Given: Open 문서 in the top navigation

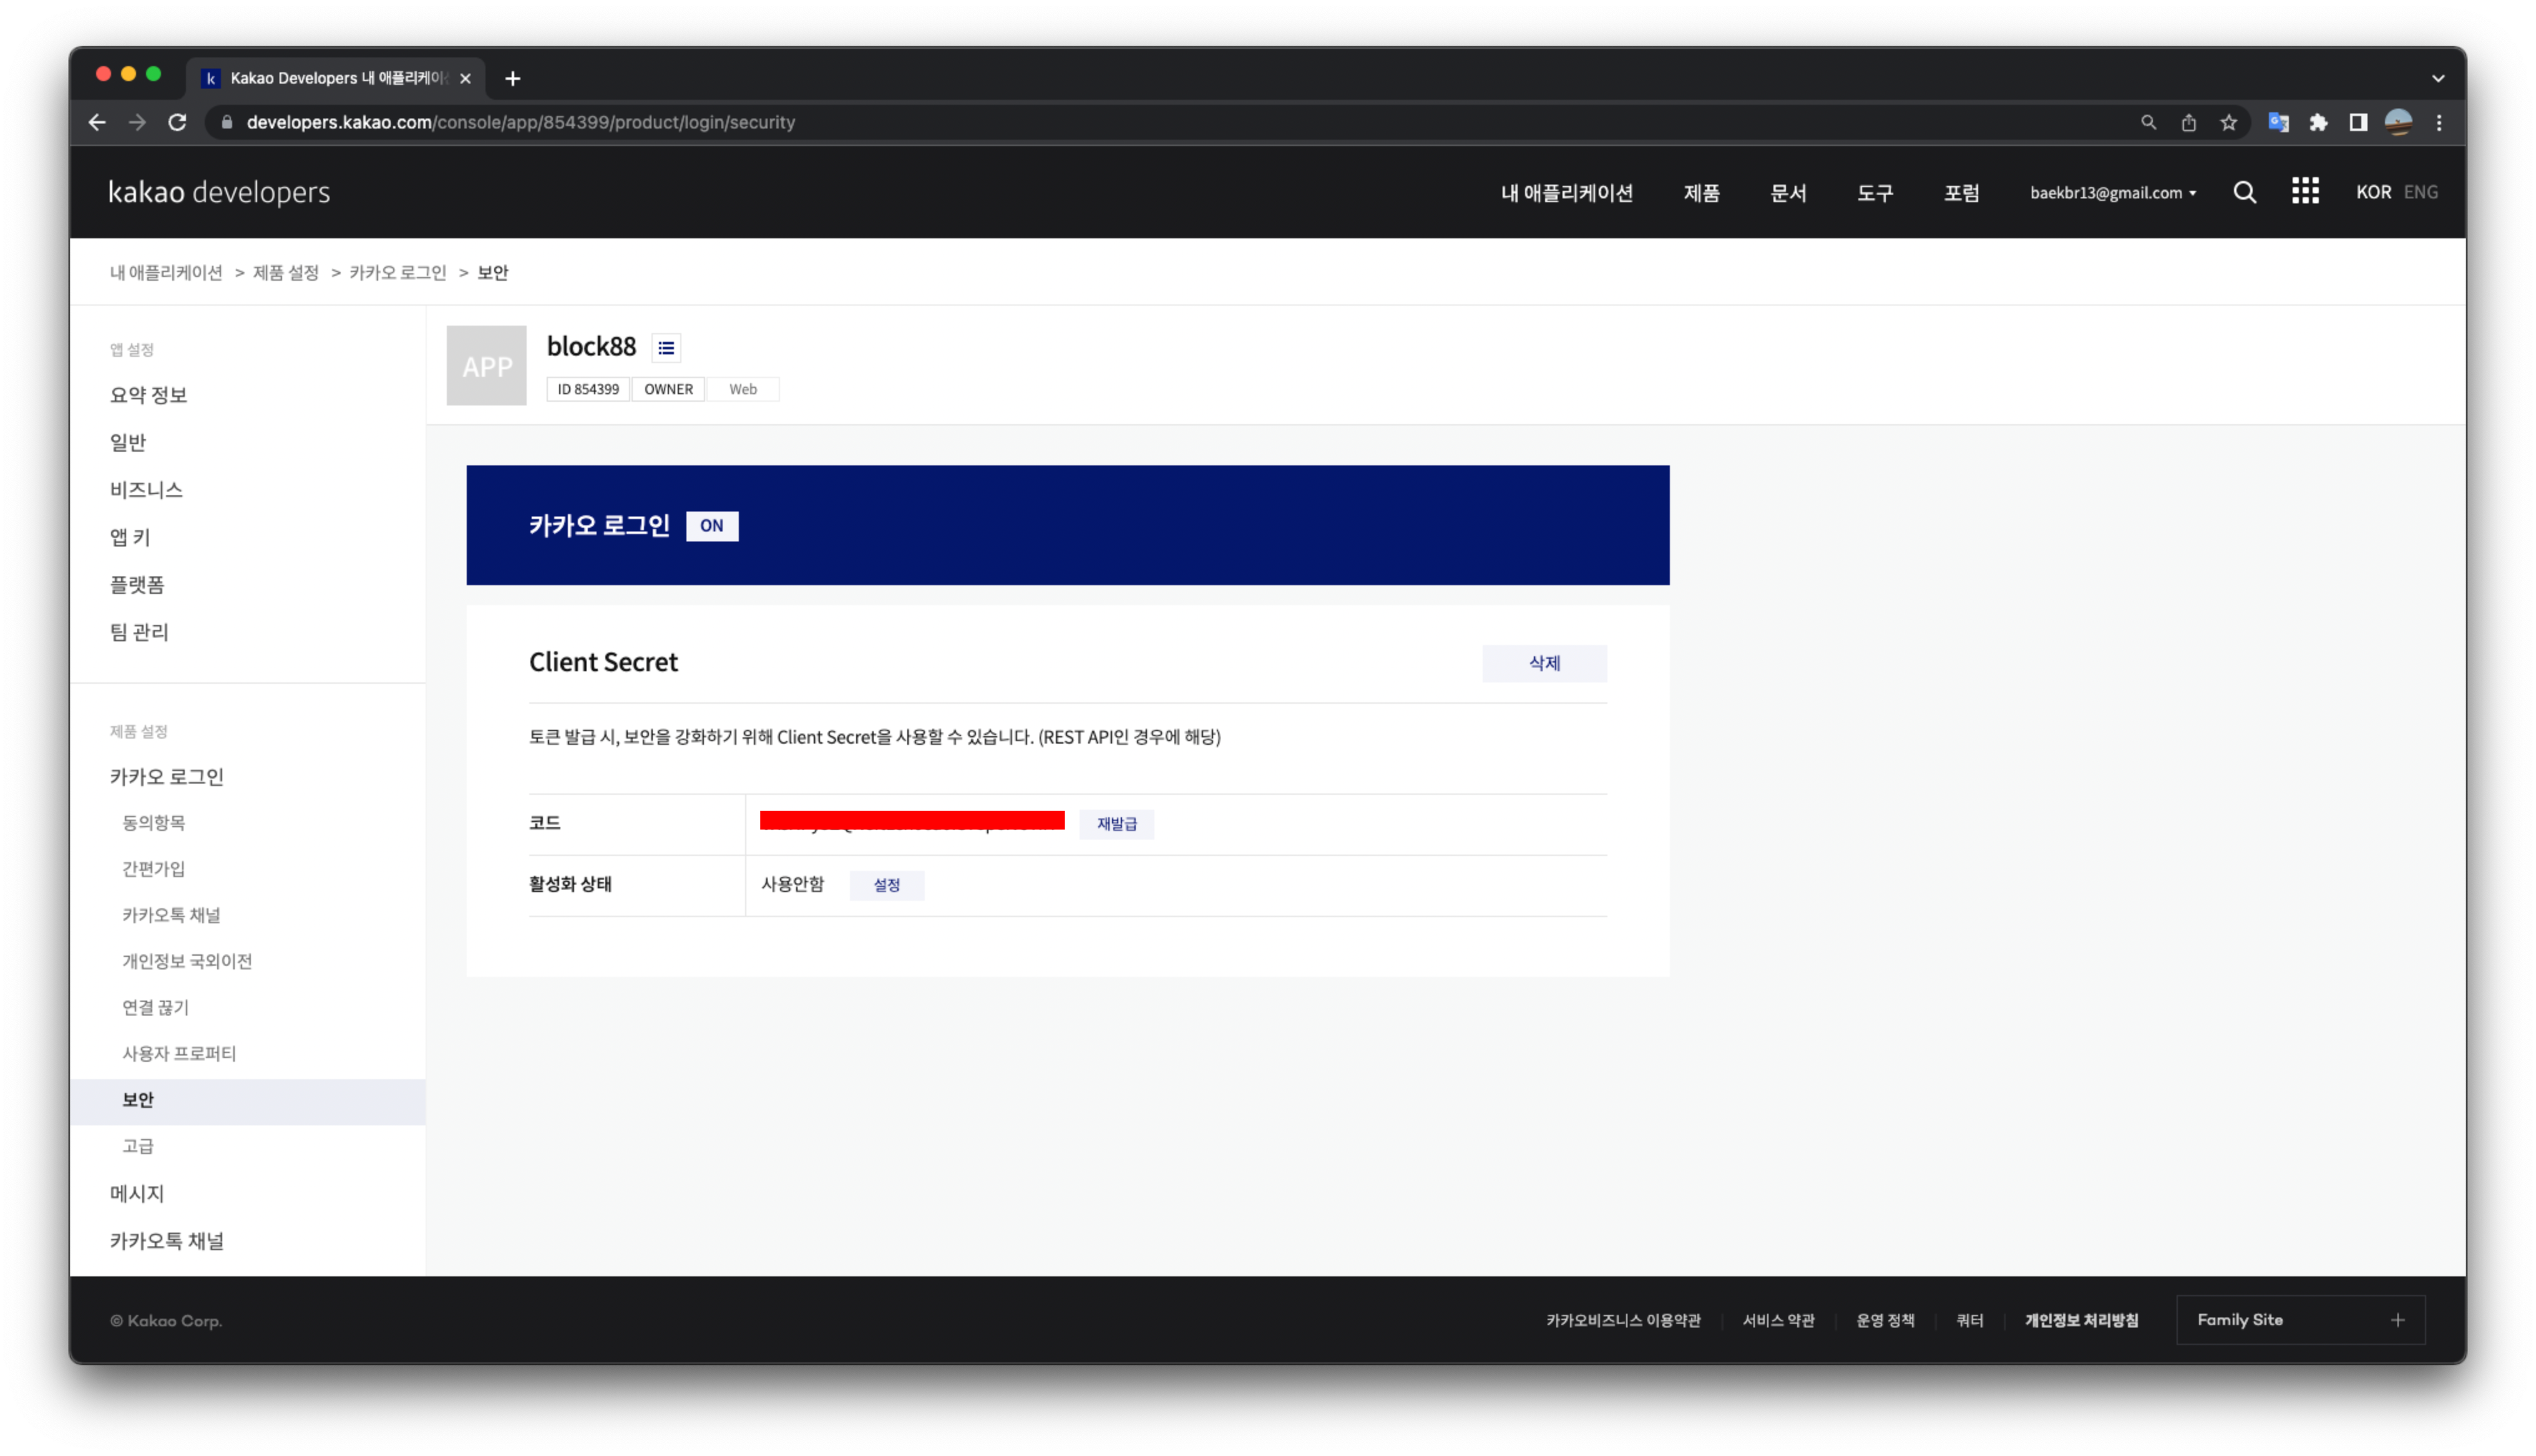Looking at the screenshot, I should [1788, 193].
